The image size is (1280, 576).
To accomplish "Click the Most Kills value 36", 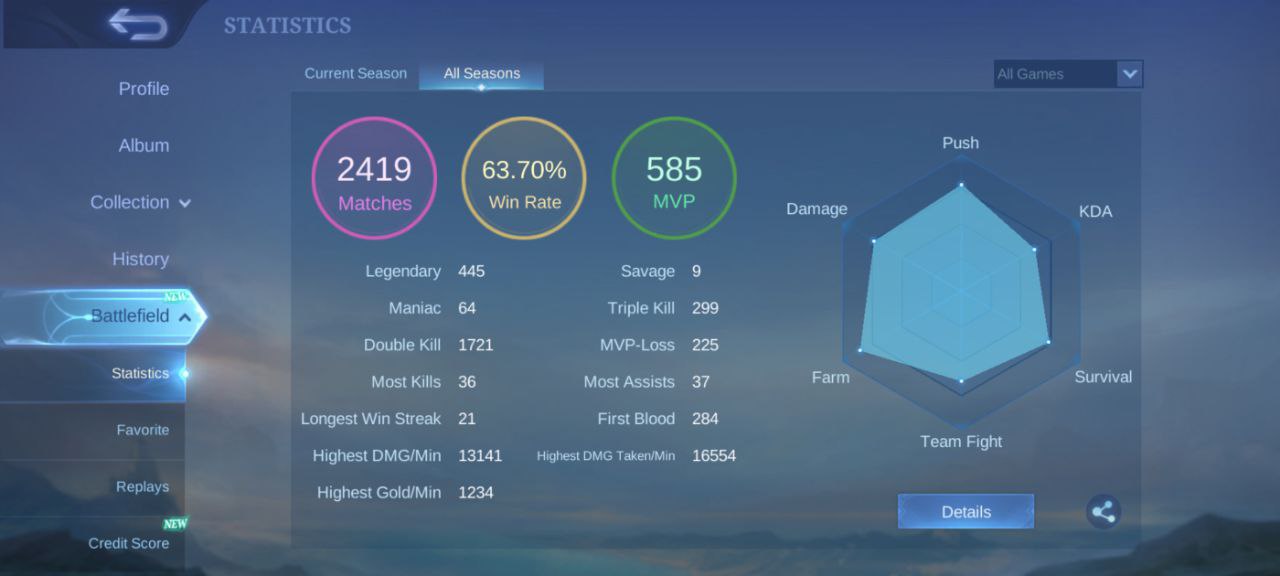I will point(467,382).
